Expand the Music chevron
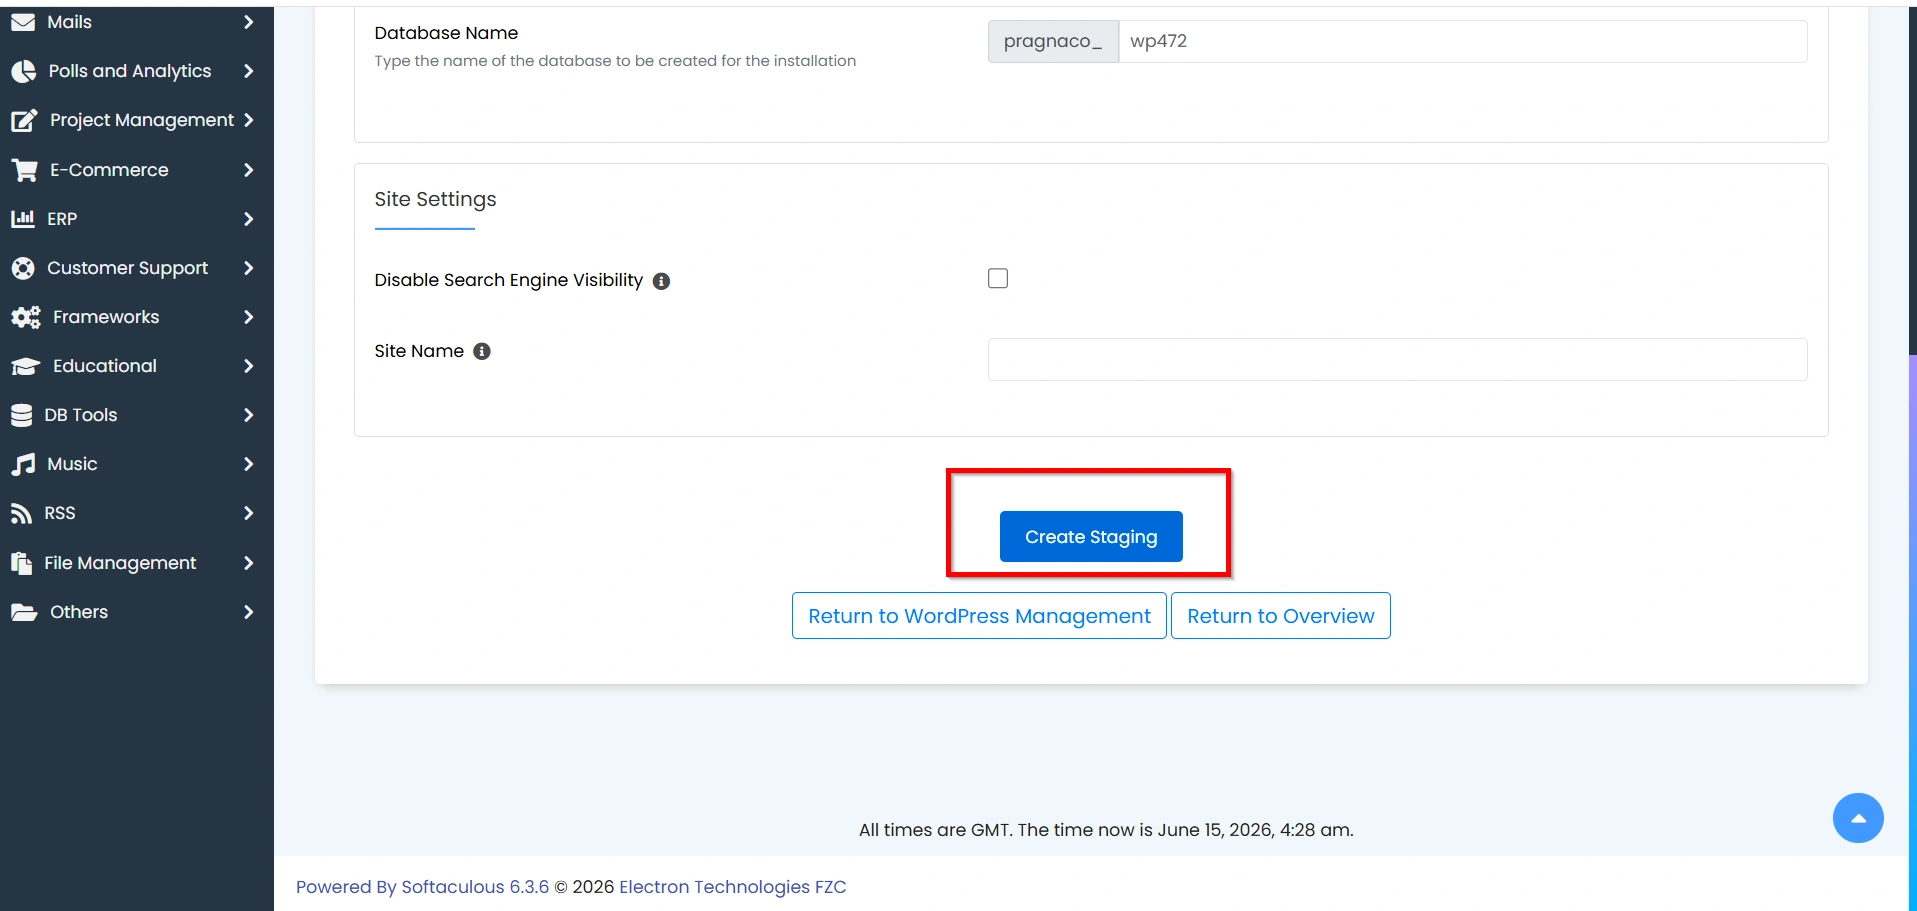This screenshot has width=1917, height=911. pos(249,464)
